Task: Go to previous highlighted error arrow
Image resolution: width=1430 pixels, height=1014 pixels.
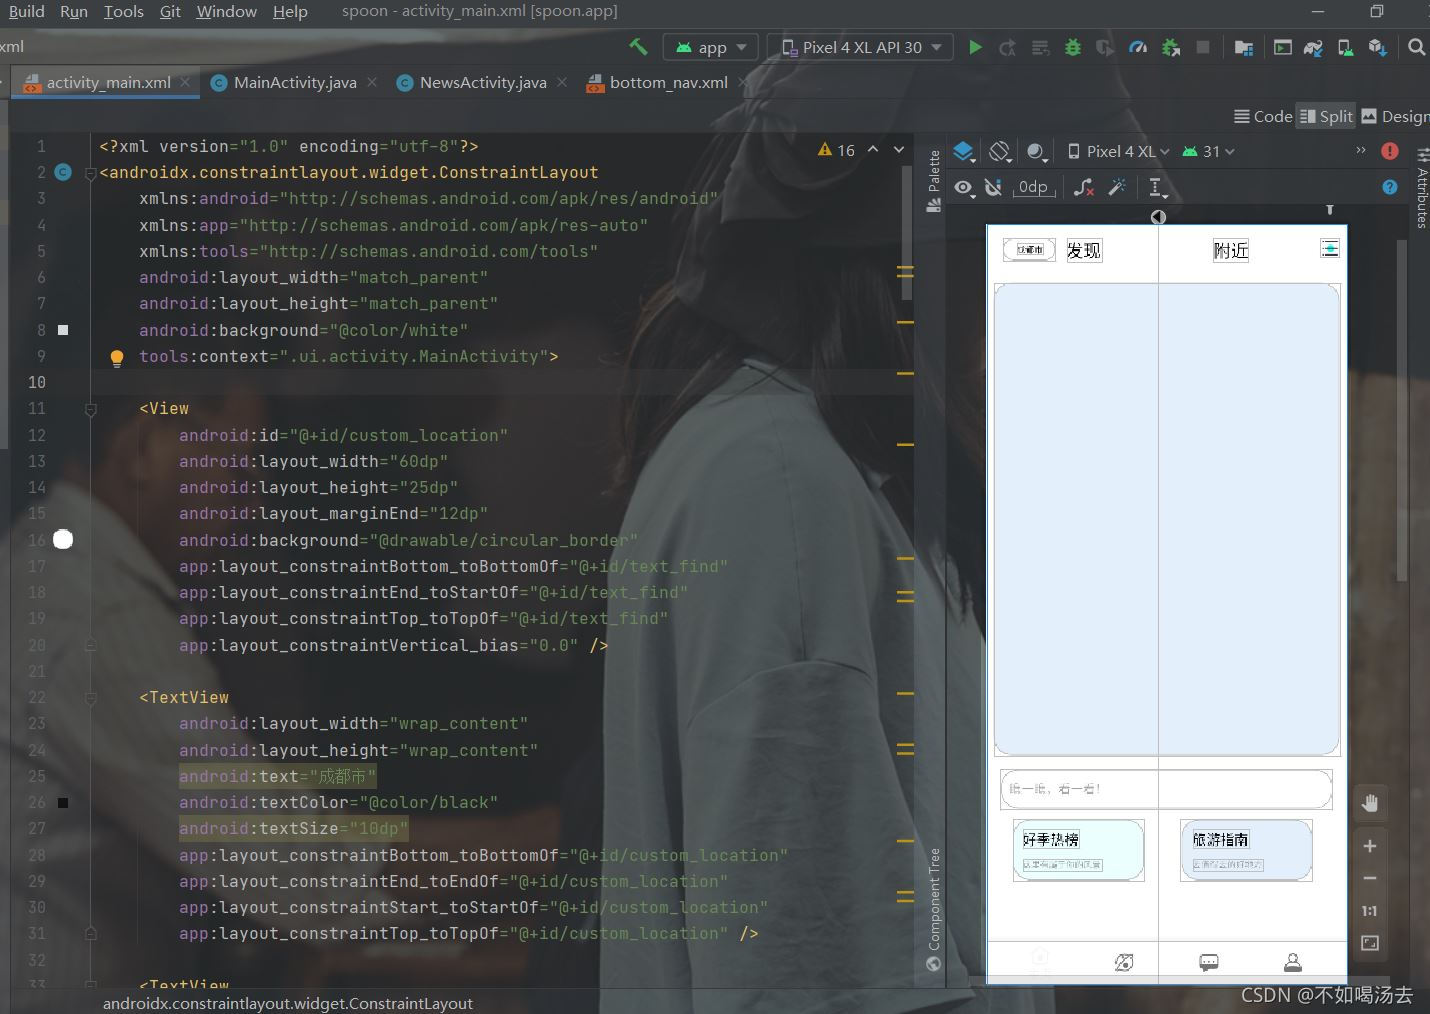Action: tap(873, 149)
